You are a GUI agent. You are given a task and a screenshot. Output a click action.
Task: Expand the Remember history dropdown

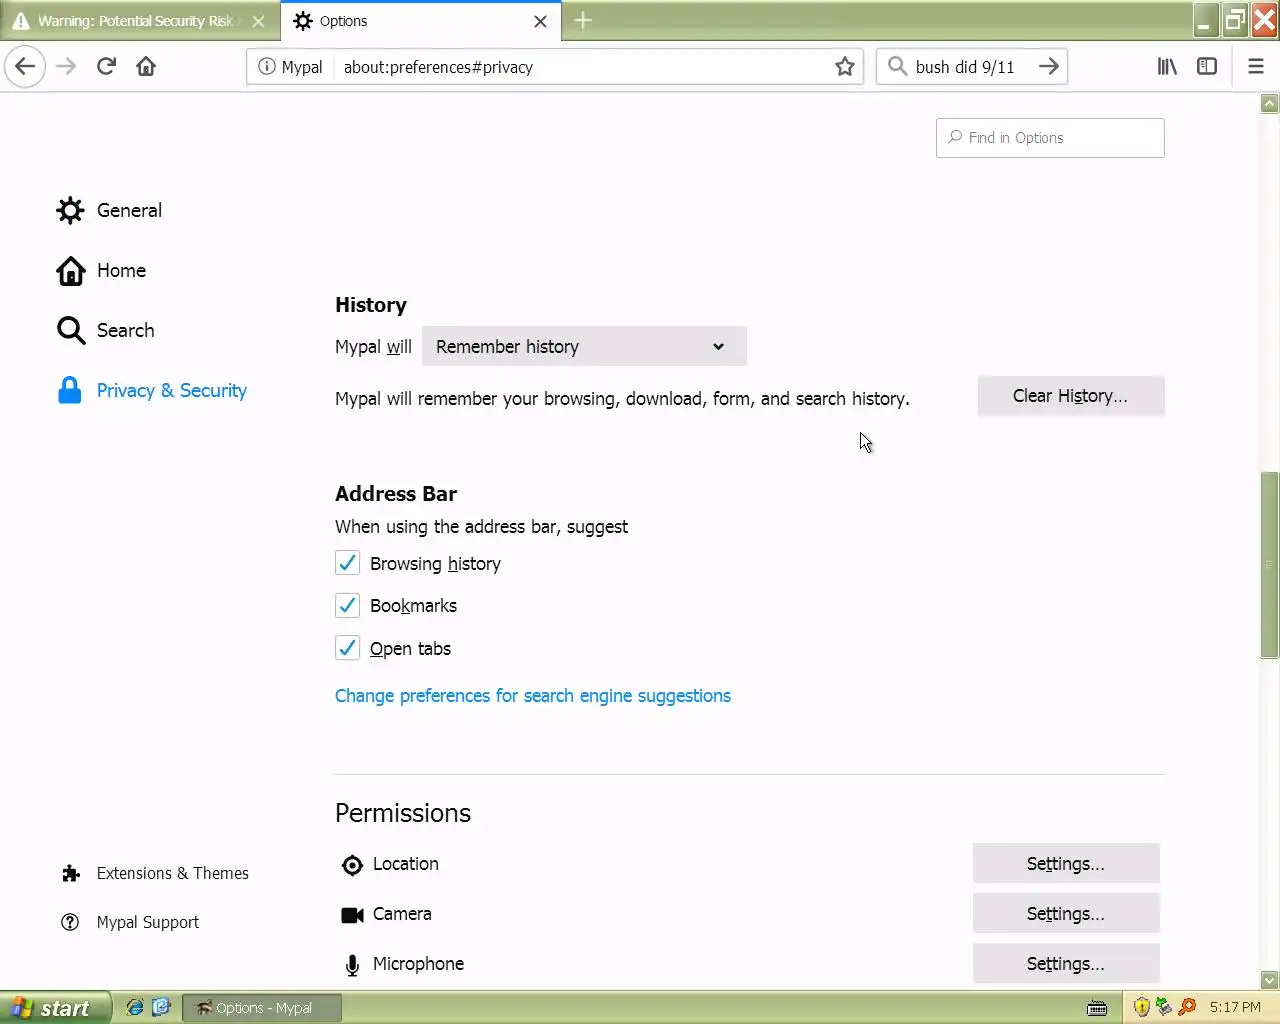584,346
